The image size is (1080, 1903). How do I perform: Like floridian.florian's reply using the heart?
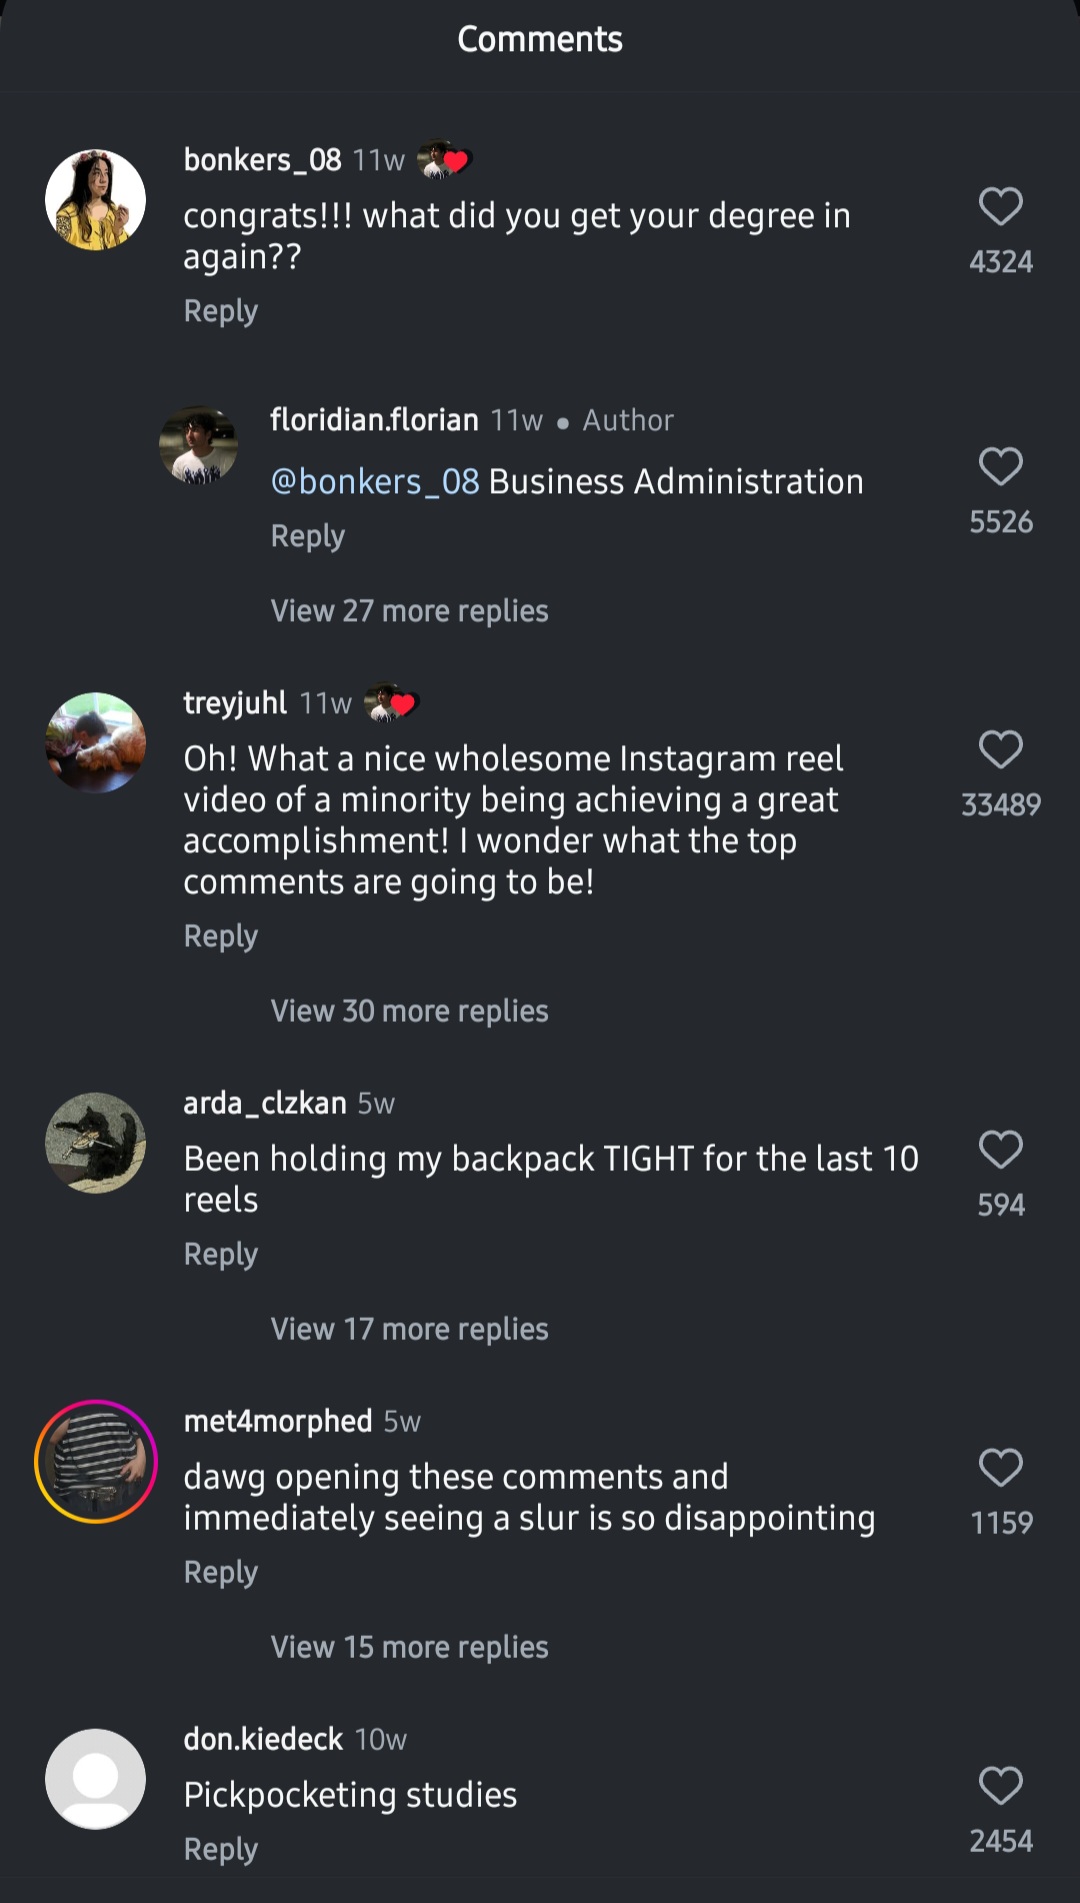tap(1001, 468)
